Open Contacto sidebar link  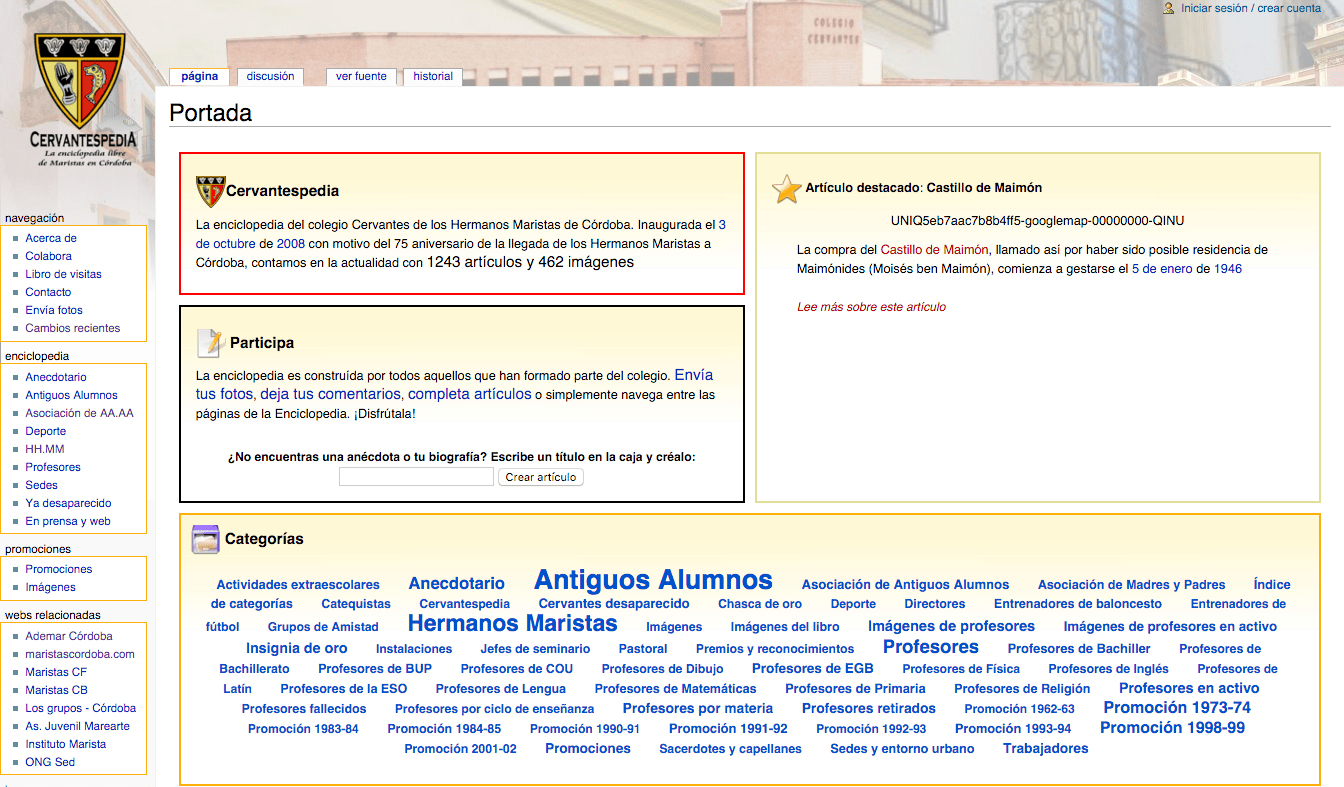48,292
